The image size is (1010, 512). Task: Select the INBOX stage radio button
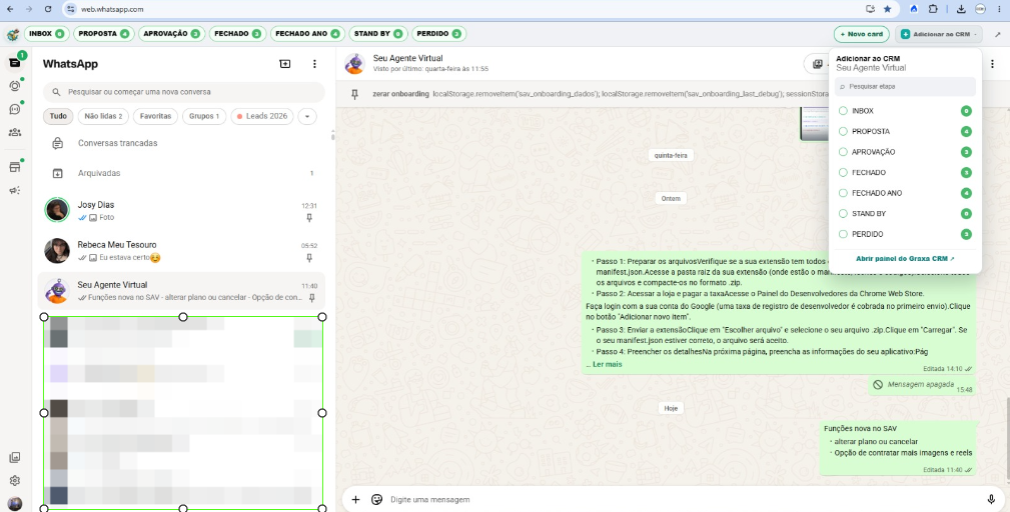[x=843, y=111]
